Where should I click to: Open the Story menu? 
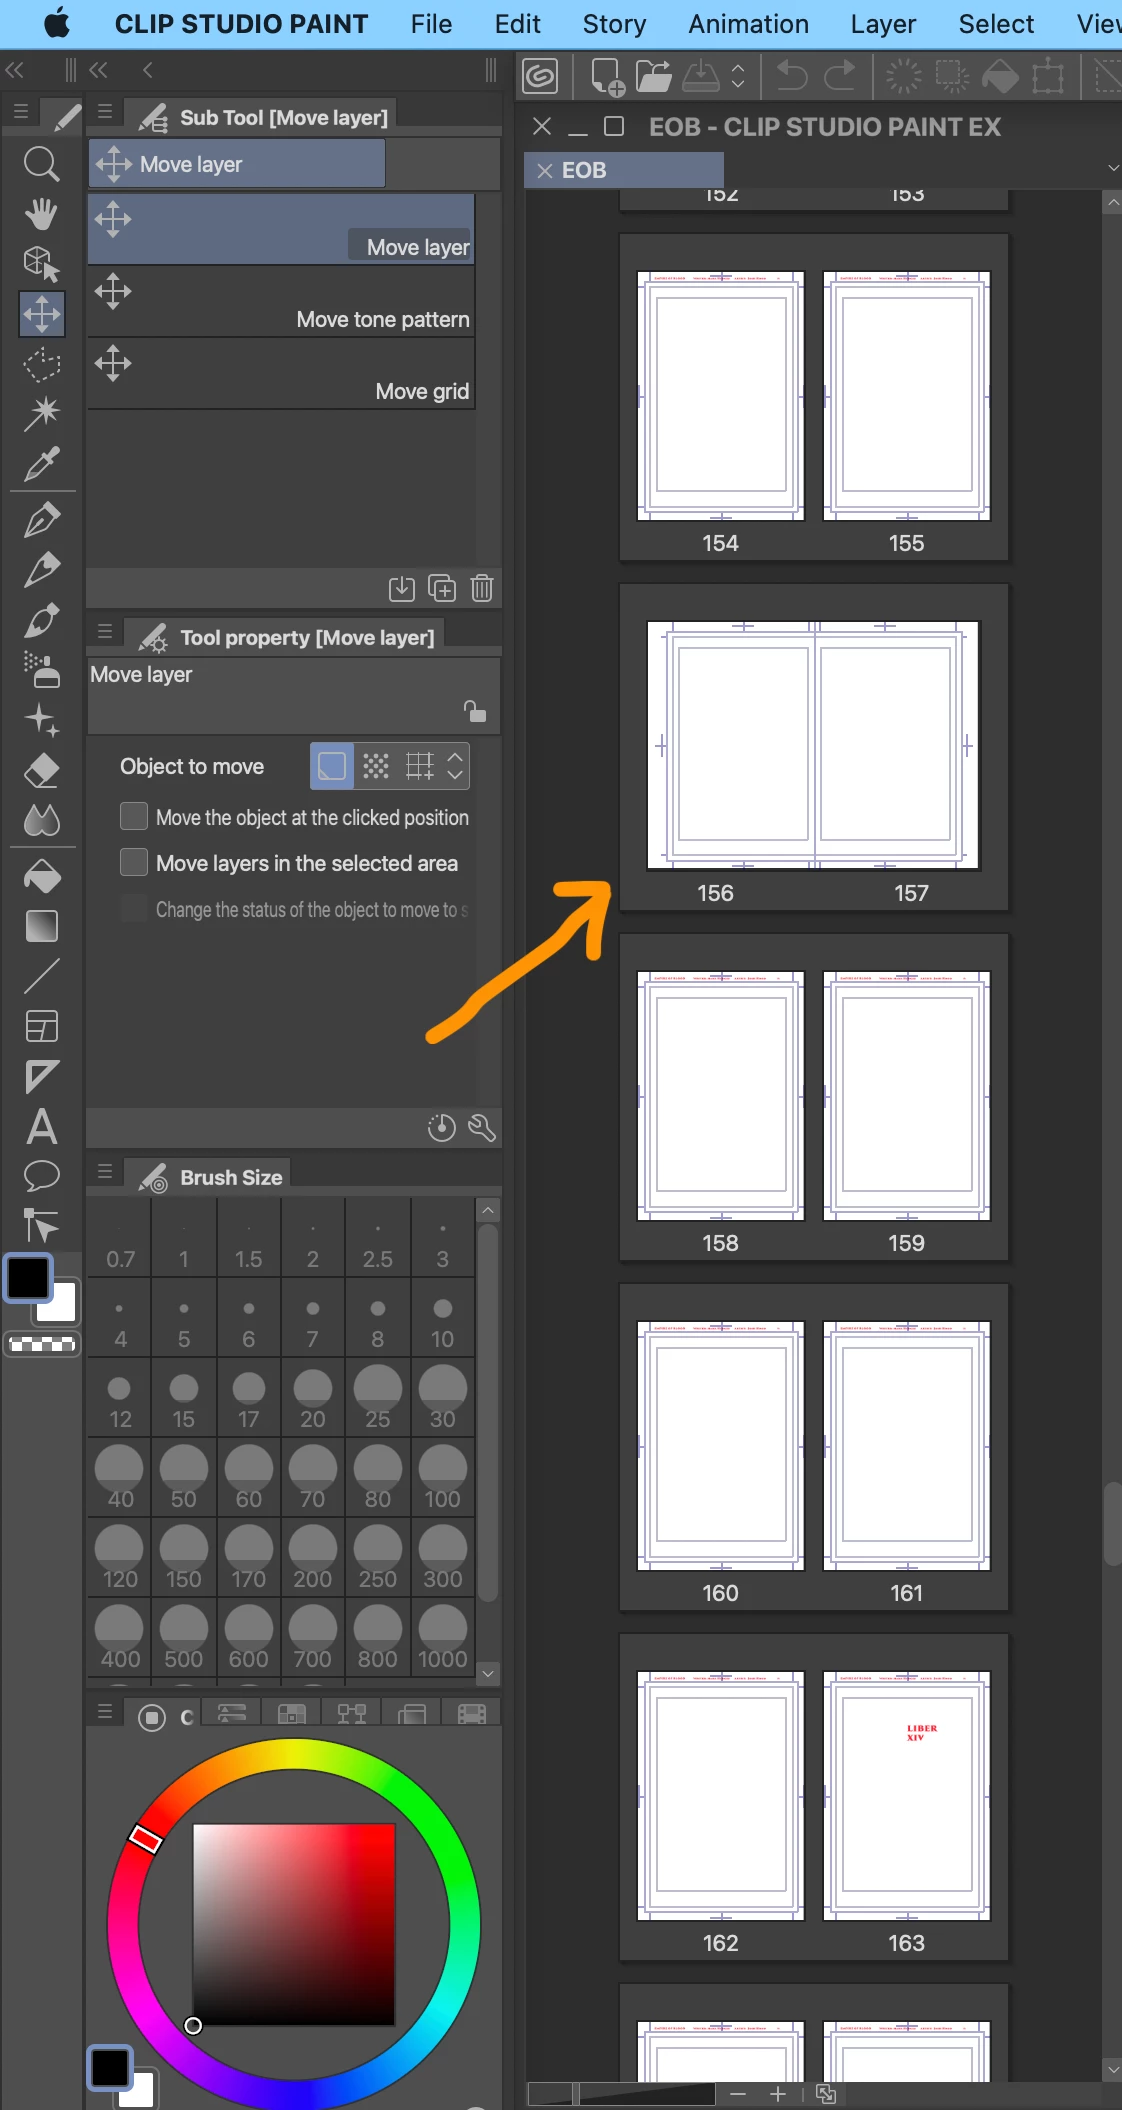[x=614, y=23]
